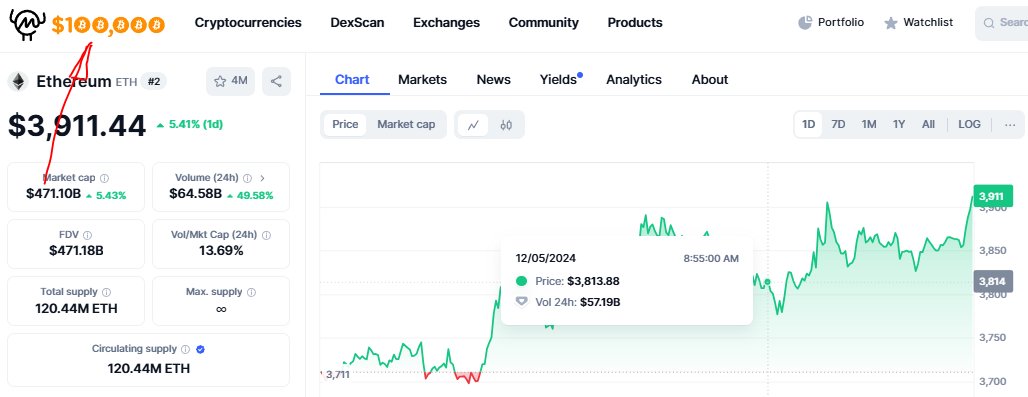Screen dimensions: 1028x397
Task: Open the three-dot more chart options
Action: pos(1010,124)
